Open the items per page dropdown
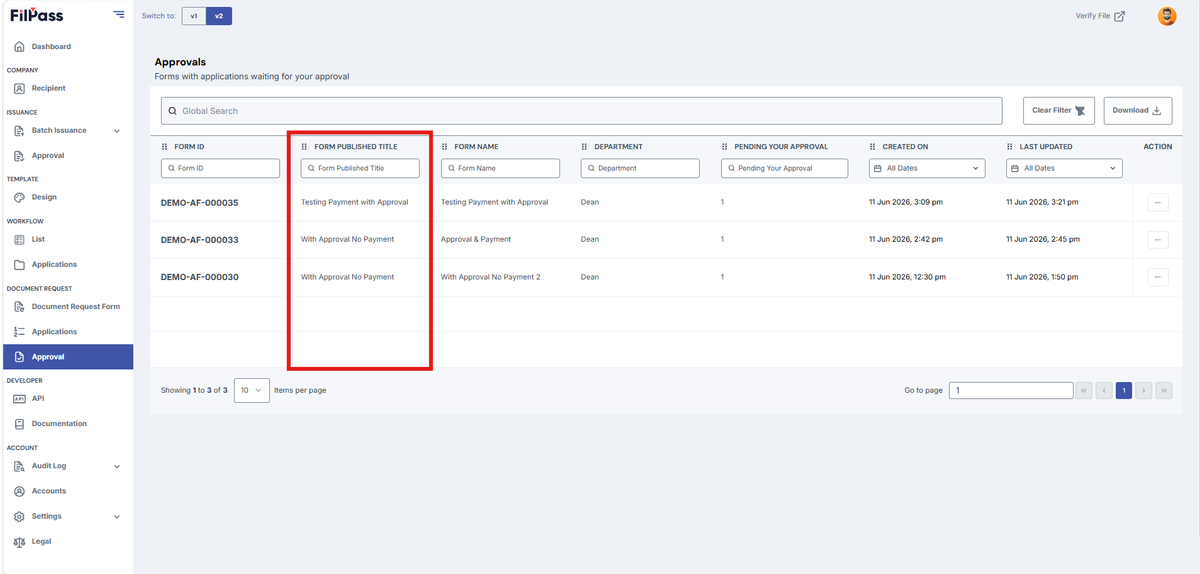 pos(252,390)
